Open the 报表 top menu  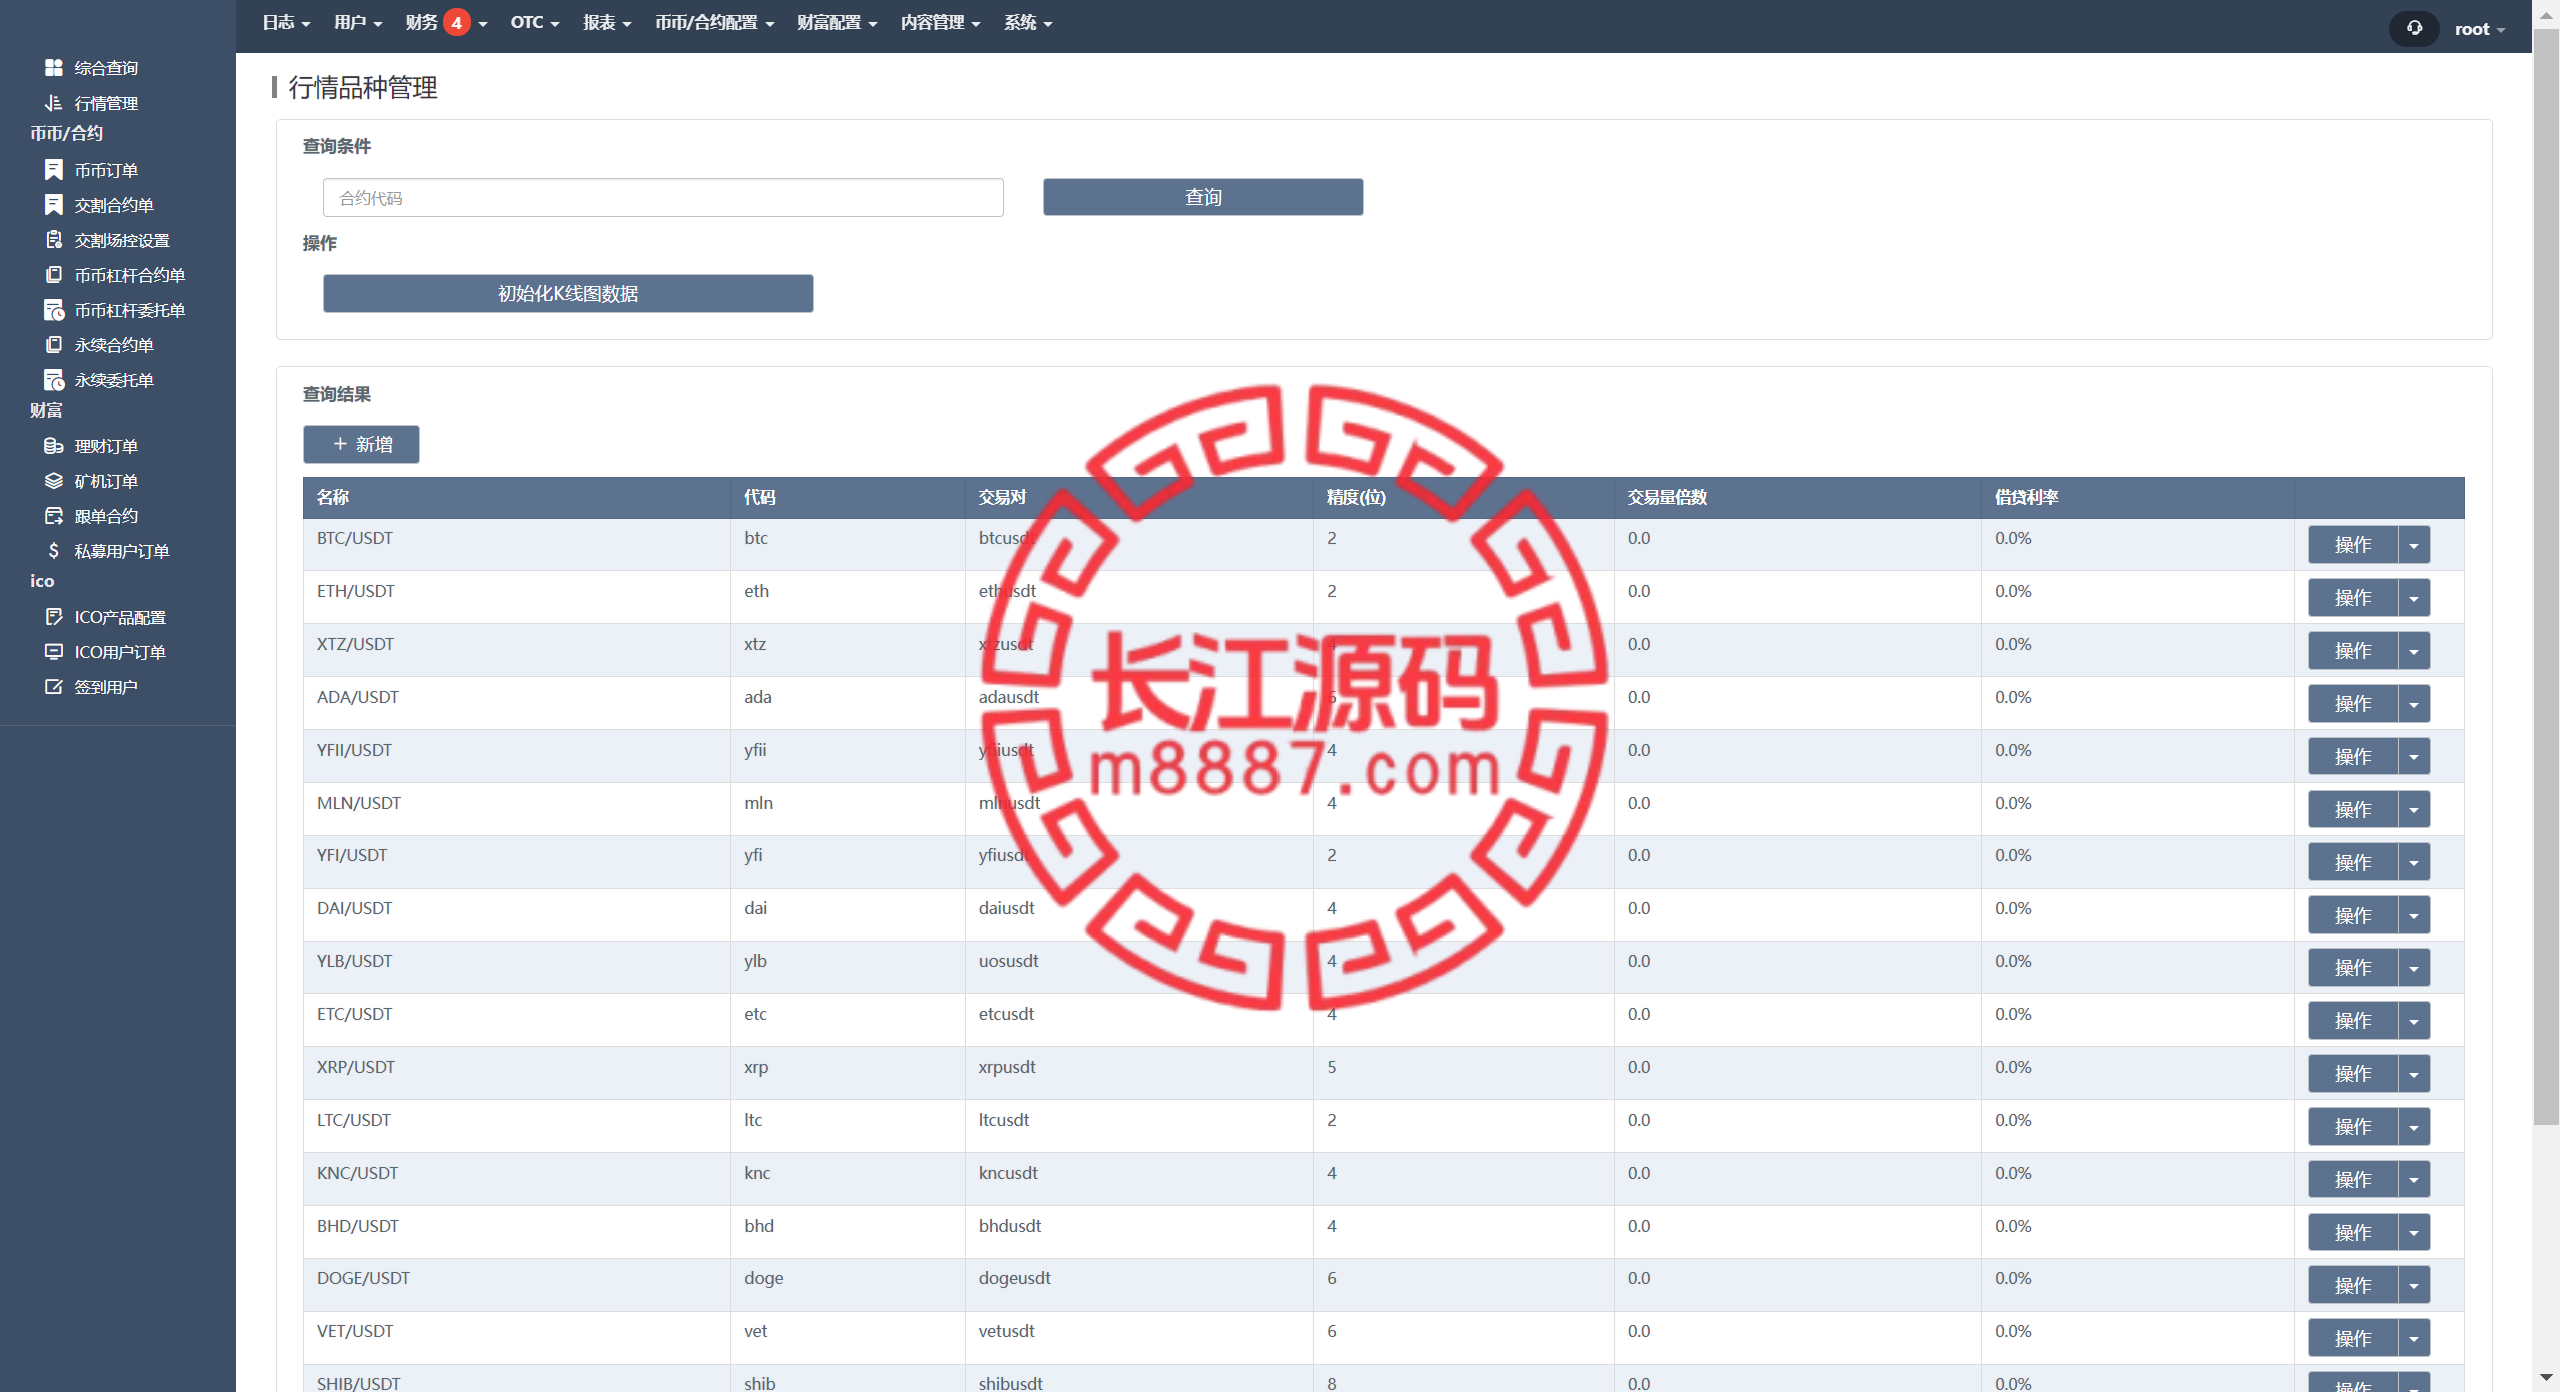click(607, 22)
